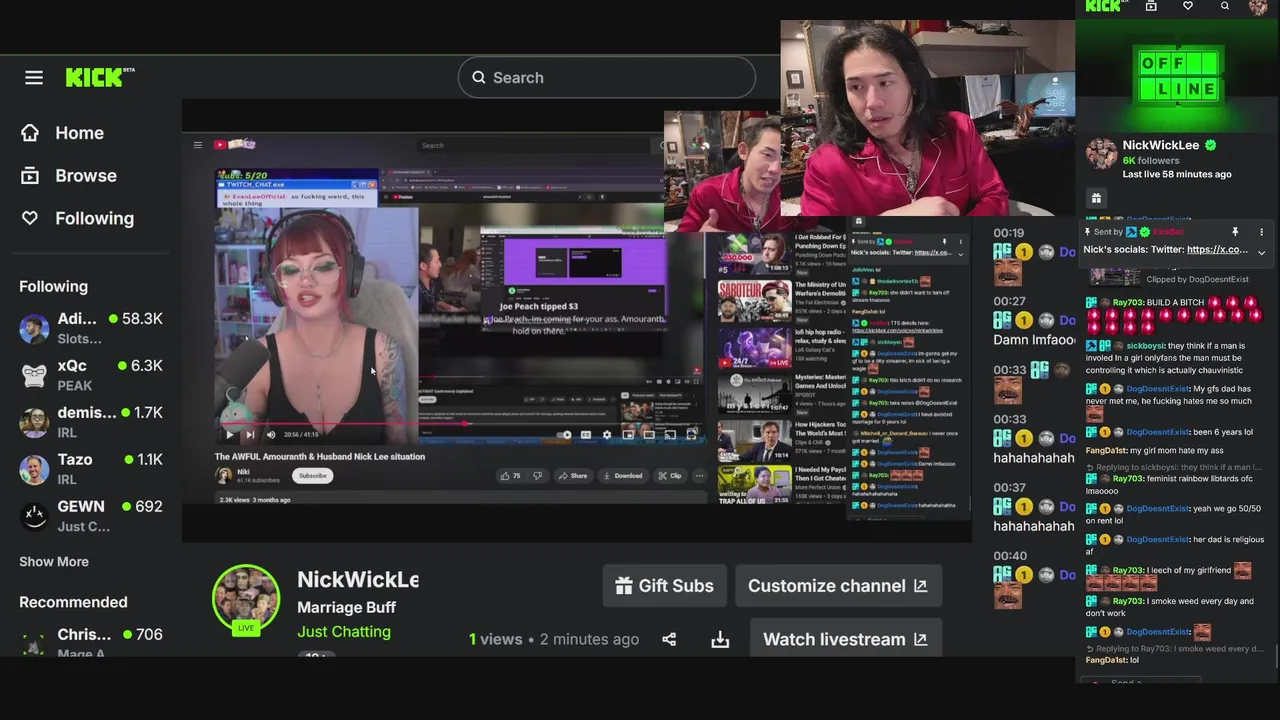The width and height of the screenshot is (1280, 720).
Task: Click the NickWickLe clip title
Action: (358, 580)
